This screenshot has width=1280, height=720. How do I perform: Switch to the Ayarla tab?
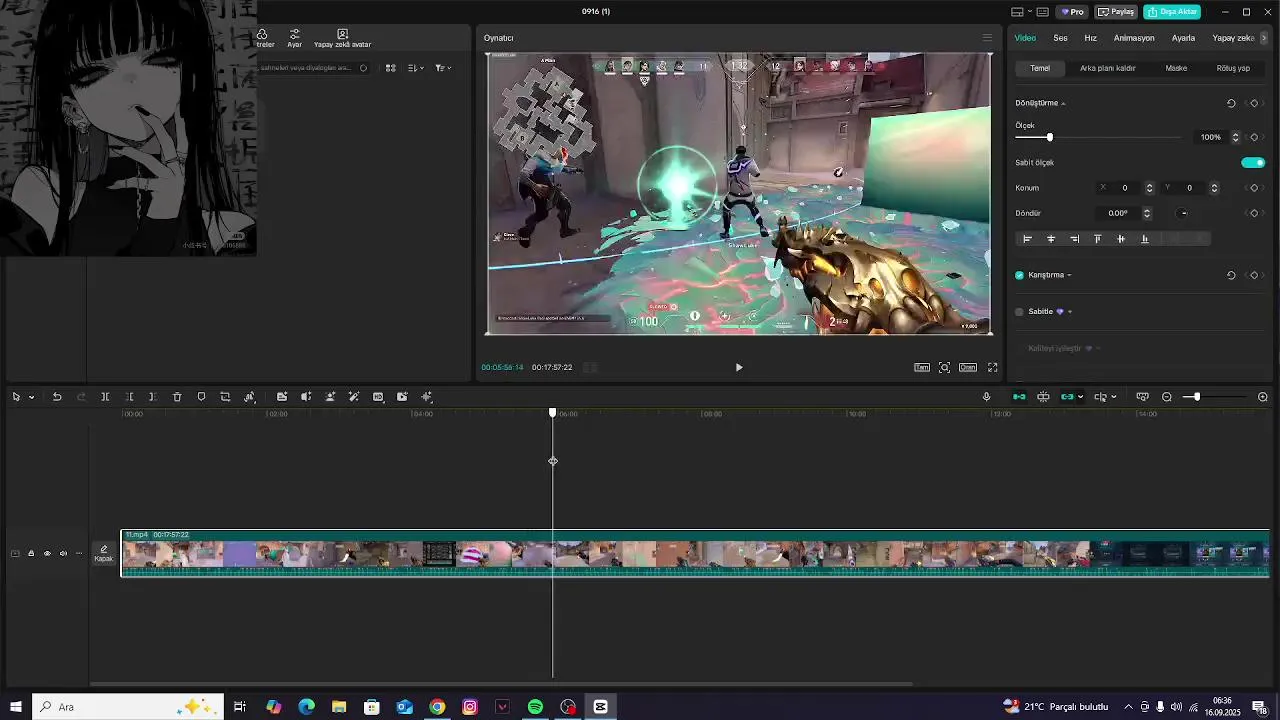(x=1183, y=38)
